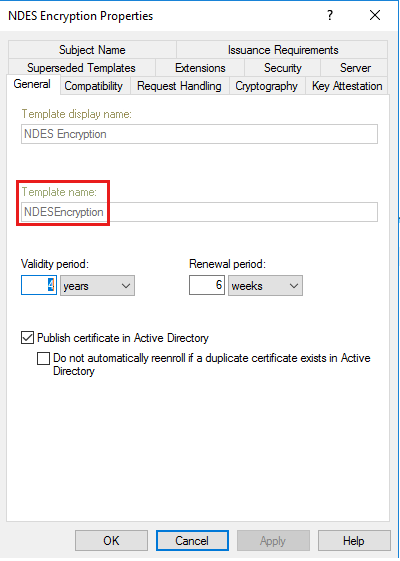Switch to the Compatibility tab
Screen dimensions: 400x561
(x=94, y=86)
